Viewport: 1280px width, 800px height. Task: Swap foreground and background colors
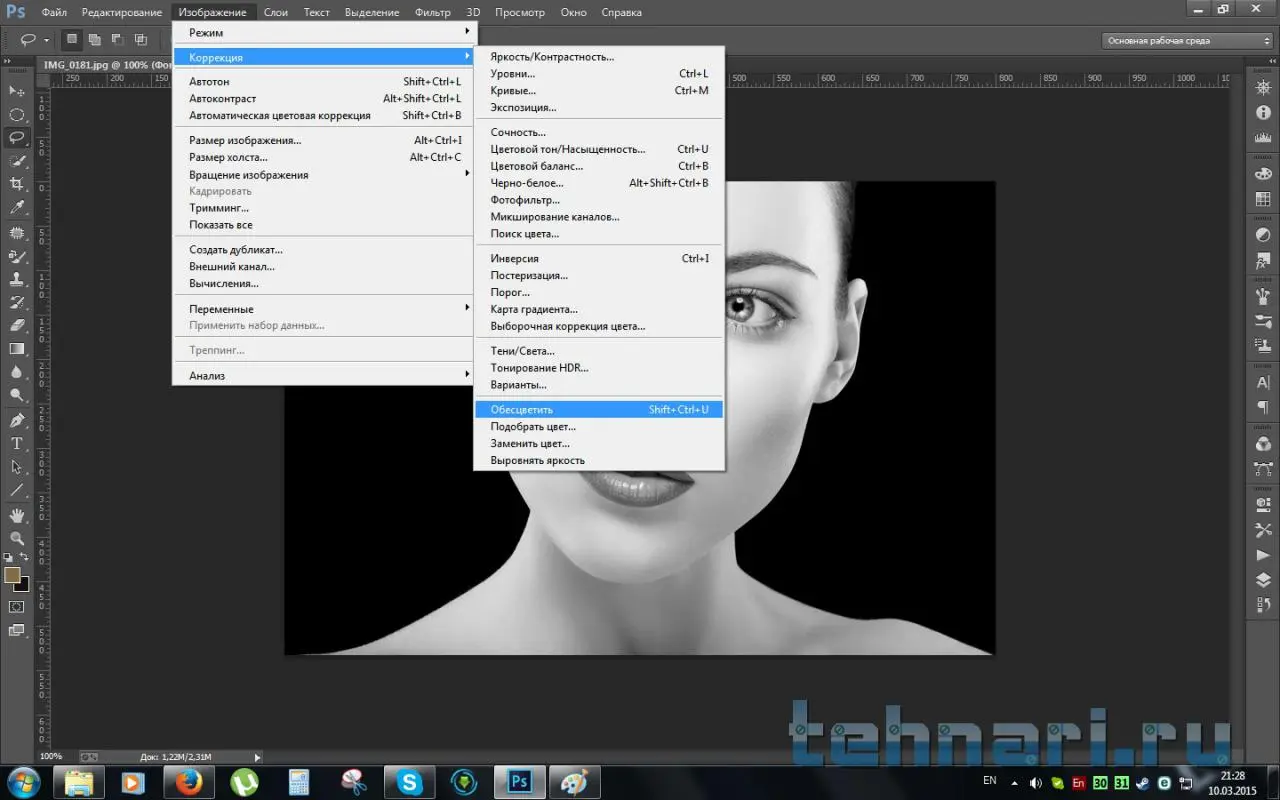25,558
